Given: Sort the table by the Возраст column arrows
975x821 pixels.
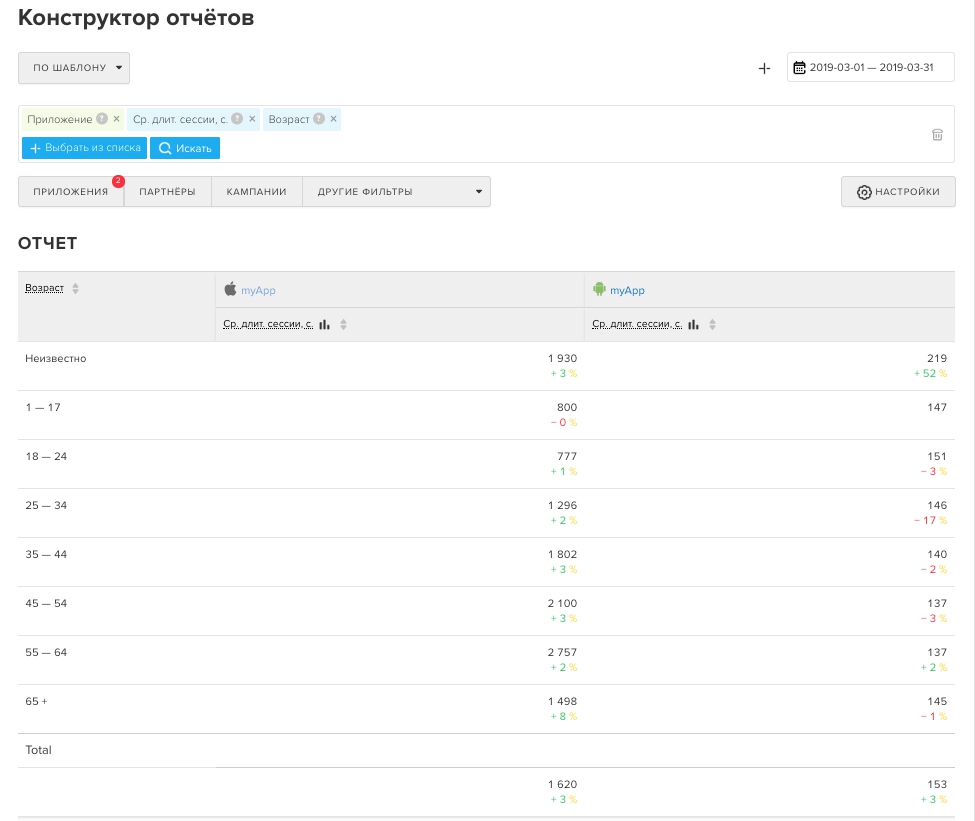Looking at the screenshot, I should coord(75,289).
